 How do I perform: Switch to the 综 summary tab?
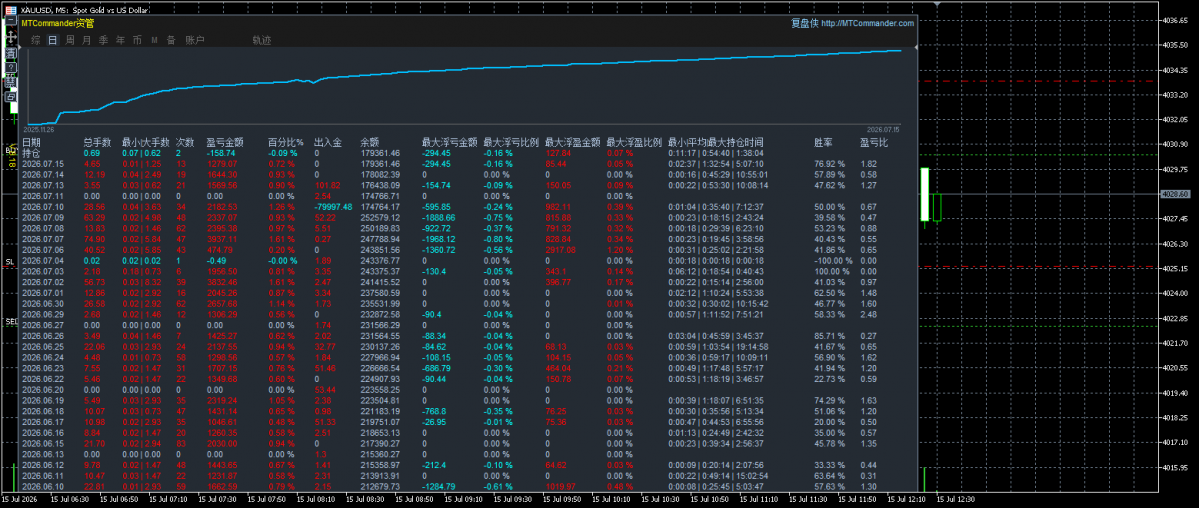click(x=36, y=40)
